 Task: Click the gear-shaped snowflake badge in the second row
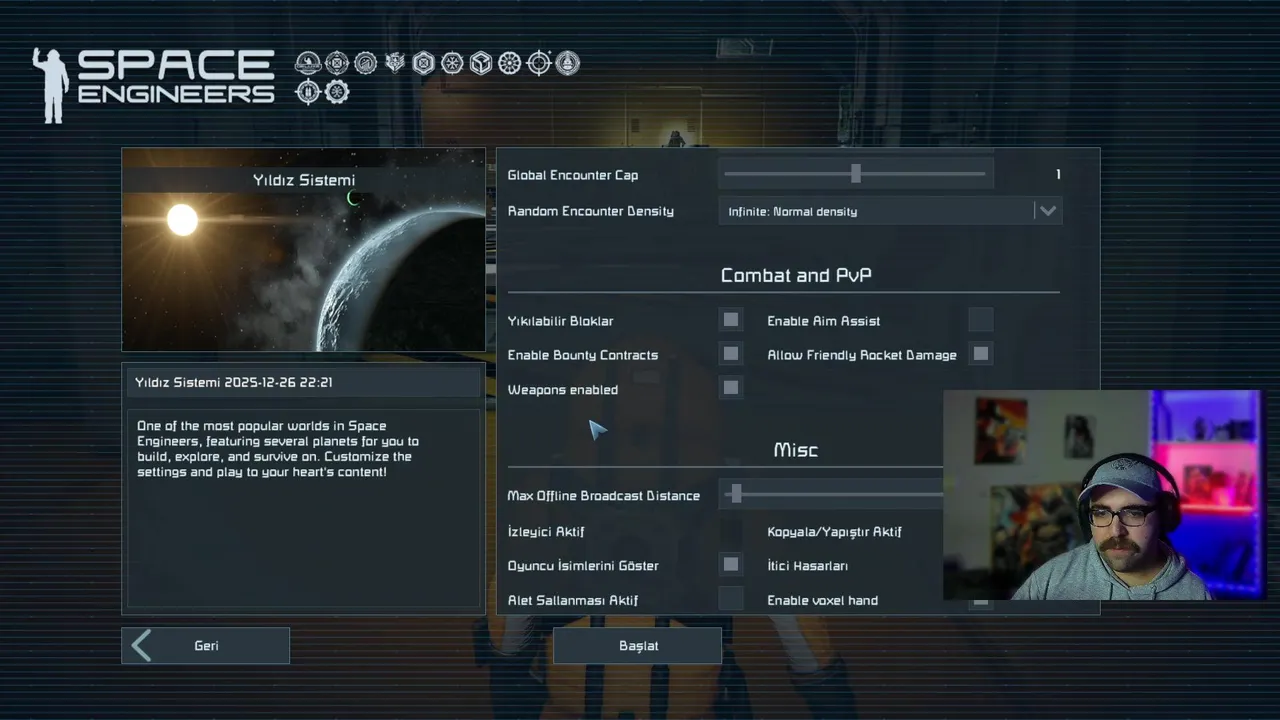coord(337,92)
